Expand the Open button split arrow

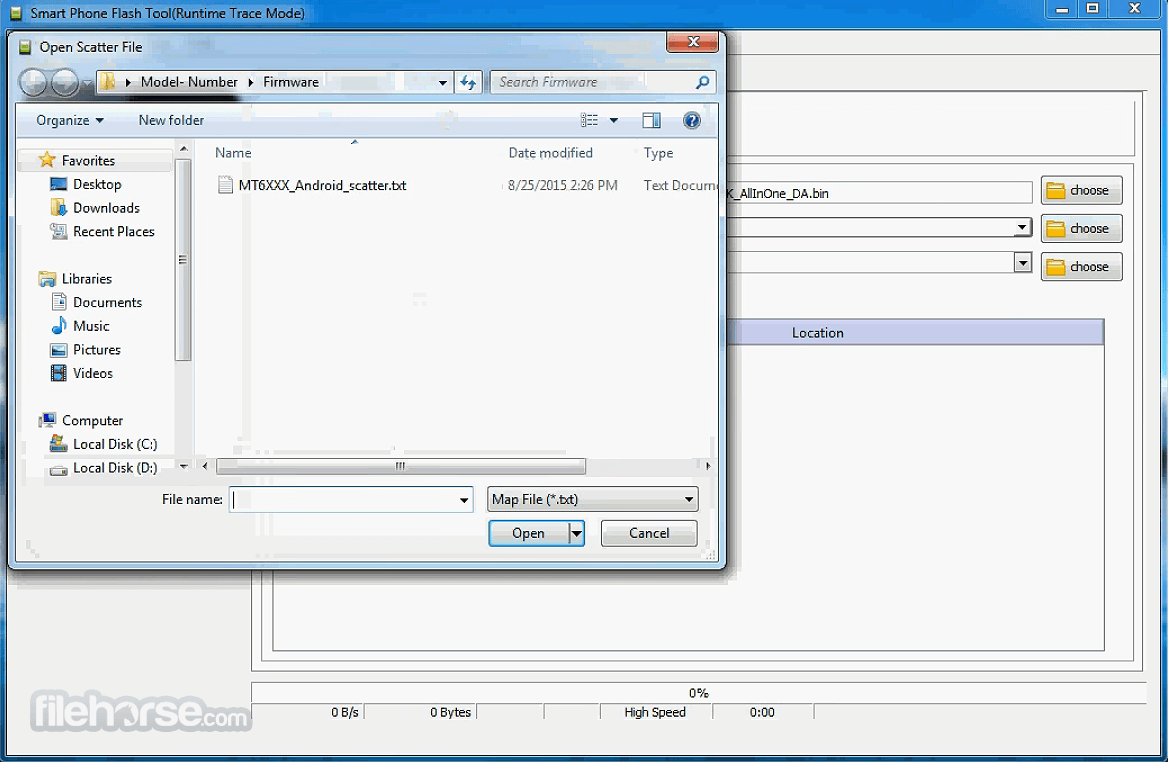577,533
